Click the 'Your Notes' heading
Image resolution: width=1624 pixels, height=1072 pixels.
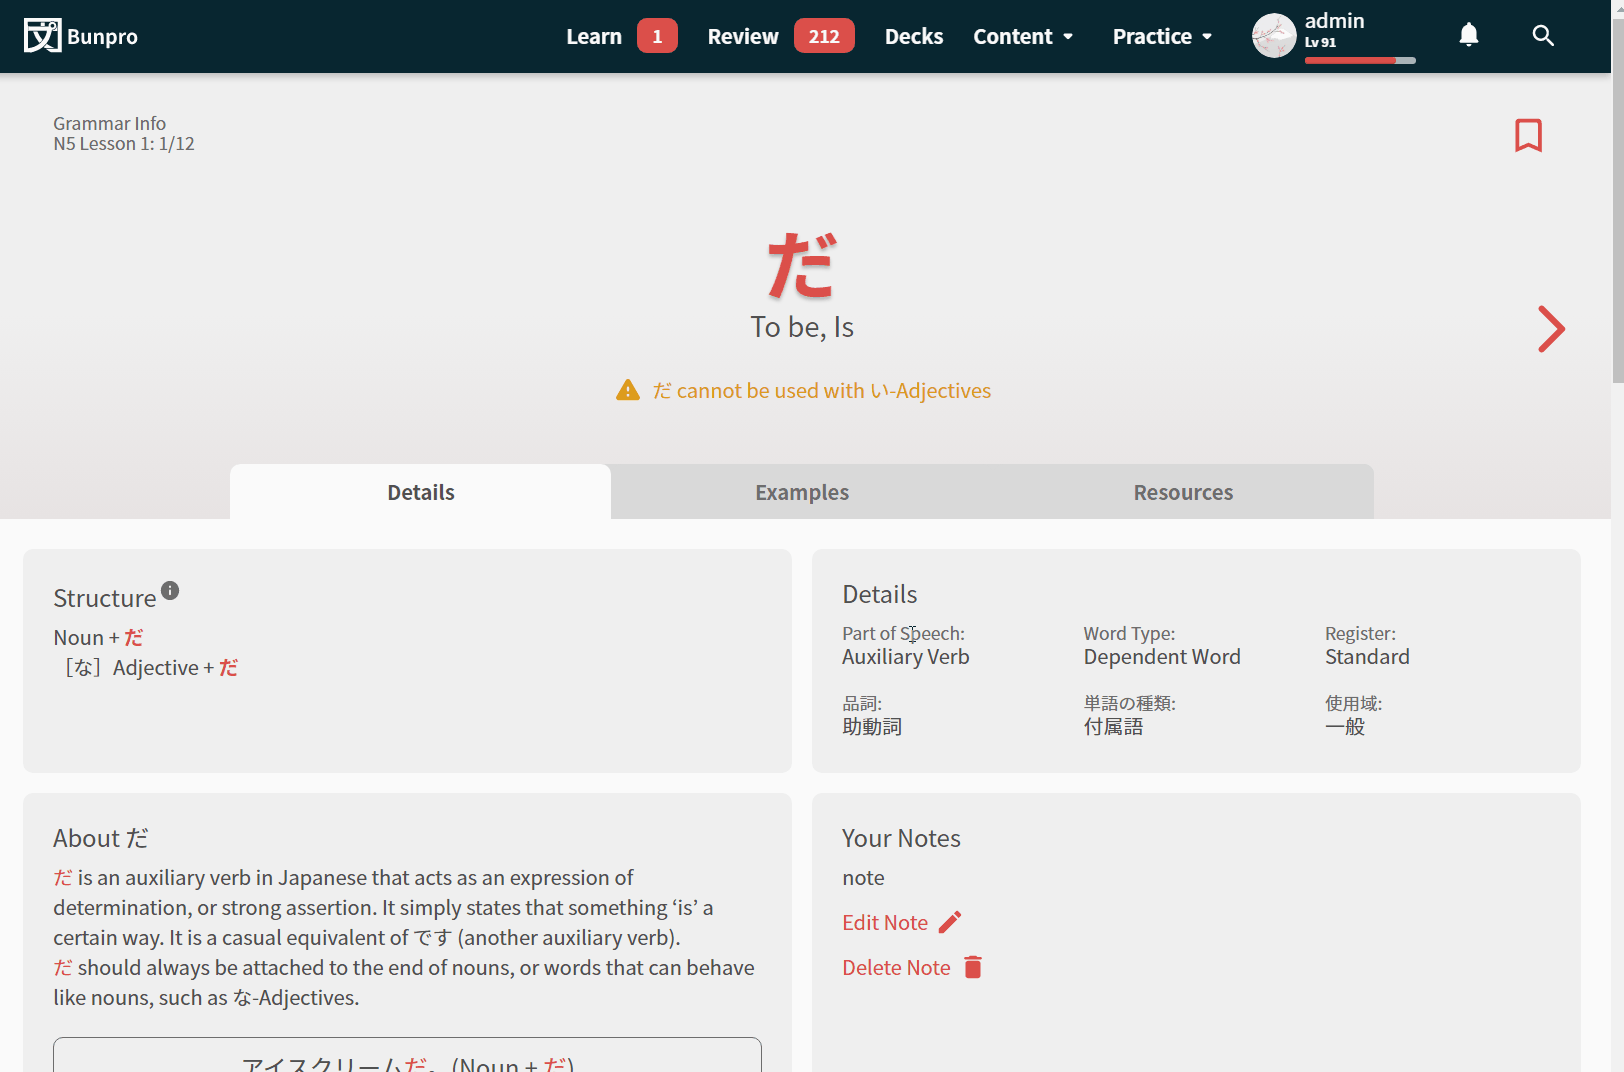point(901,838)
